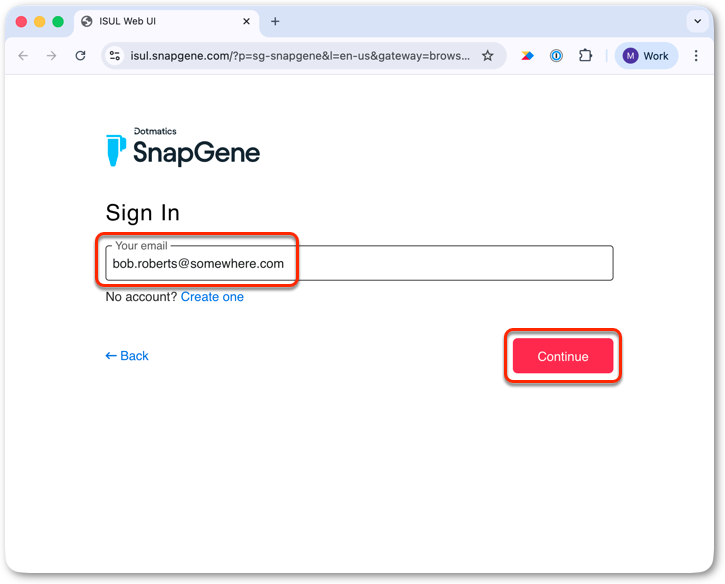Click the colorful arrow extension icon

pyautogui.click(x=527, y=56)
